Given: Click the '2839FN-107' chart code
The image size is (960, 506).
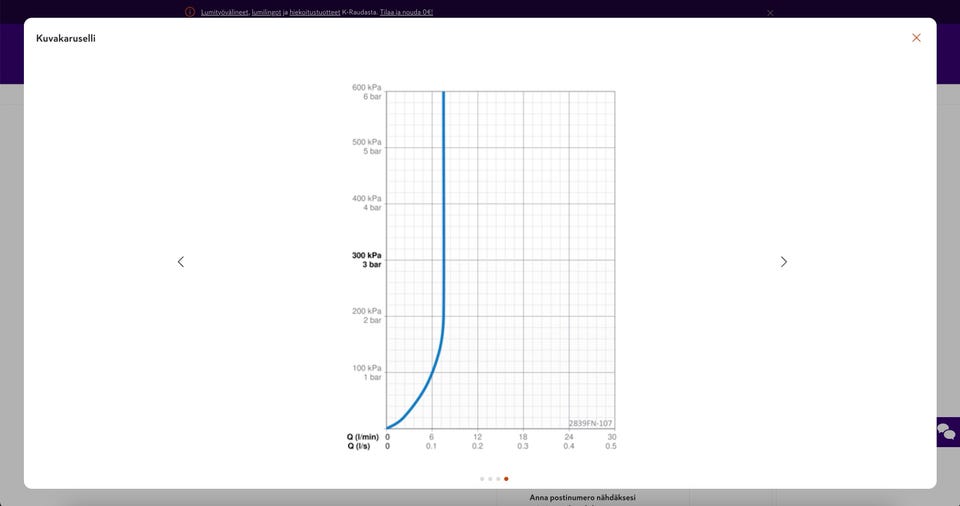Looking at the screenshot, I should pyautogui.click(x=590, y=423).
